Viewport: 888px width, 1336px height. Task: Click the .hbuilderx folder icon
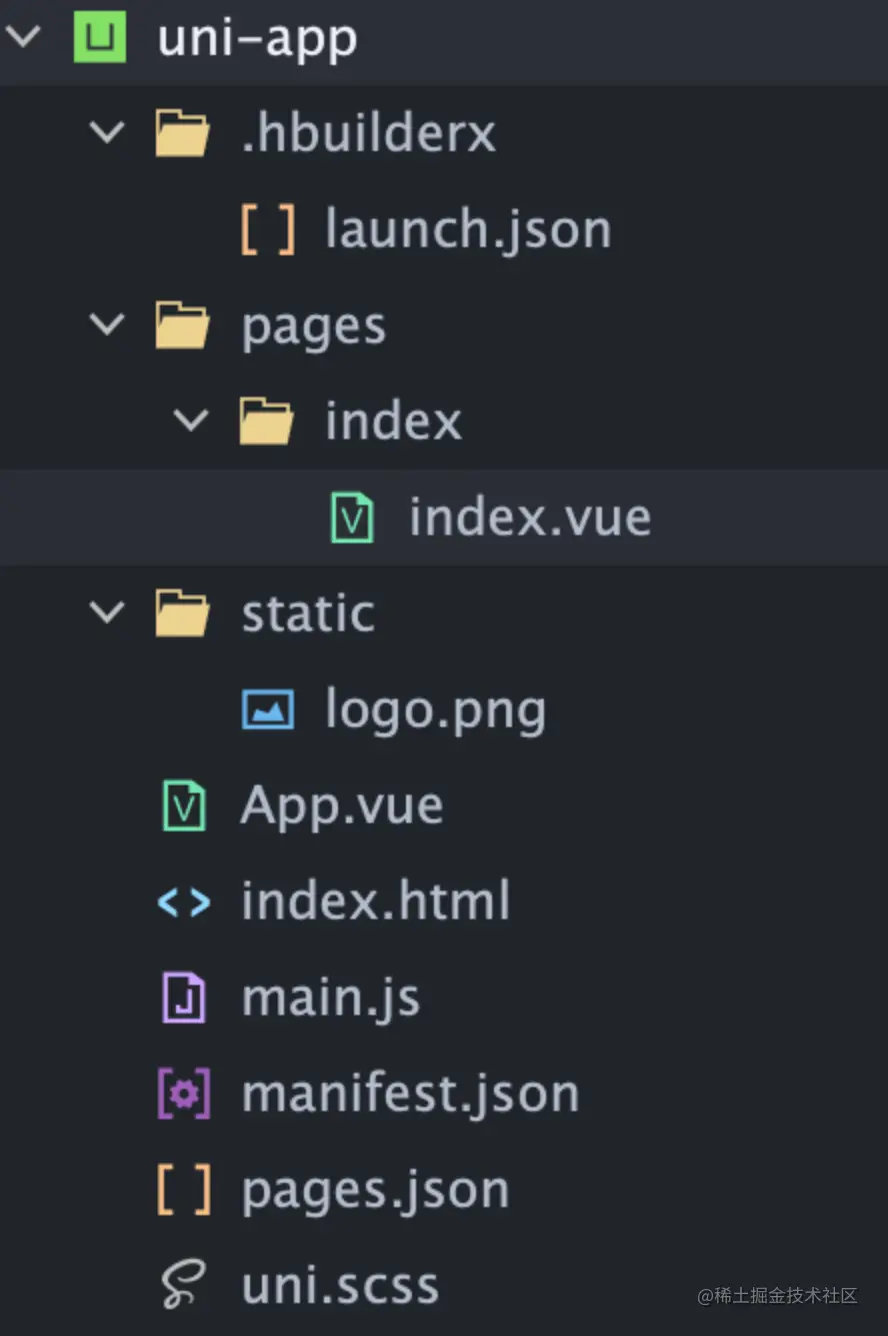point(182,134)
